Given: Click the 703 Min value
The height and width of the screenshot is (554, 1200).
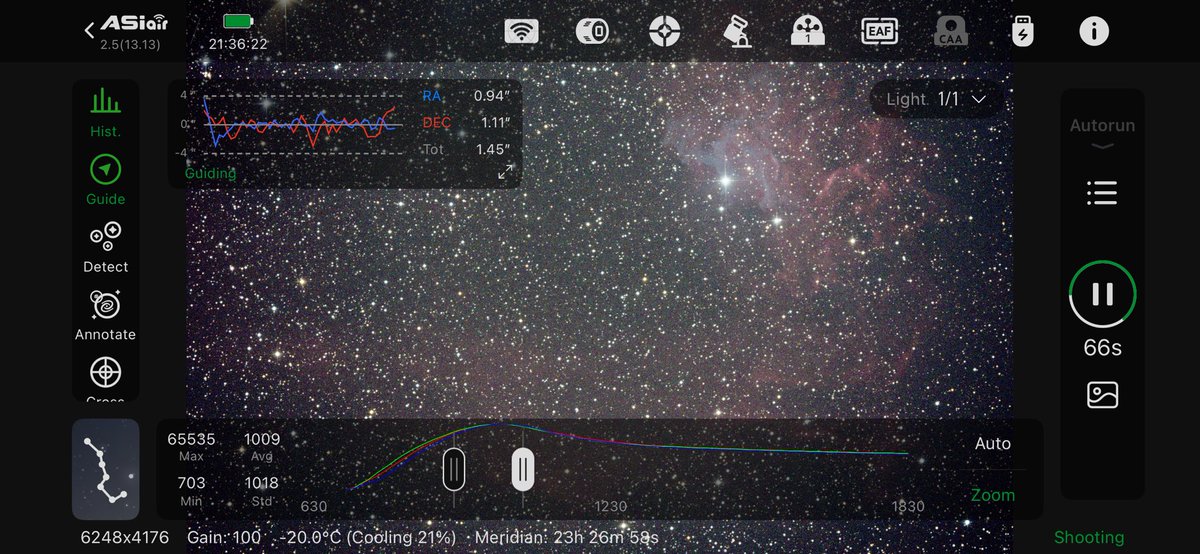Looking at the screenshot, I should 191,483.
